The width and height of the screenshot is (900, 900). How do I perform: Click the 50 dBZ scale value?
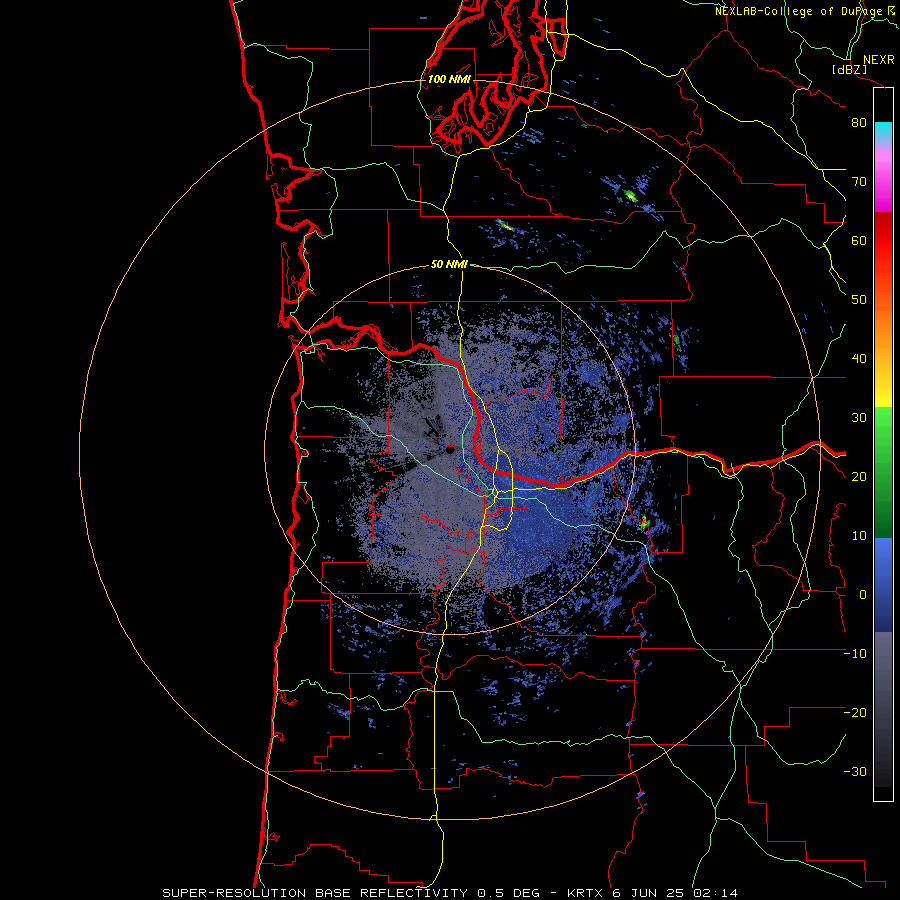859,300
